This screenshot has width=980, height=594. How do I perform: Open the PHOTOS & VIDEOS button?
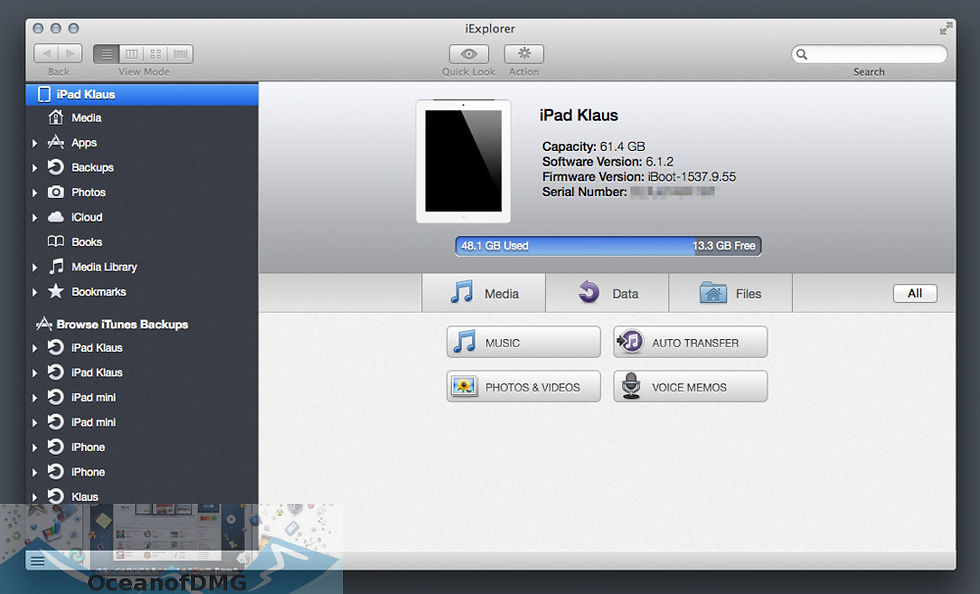(x=523, y=386)
